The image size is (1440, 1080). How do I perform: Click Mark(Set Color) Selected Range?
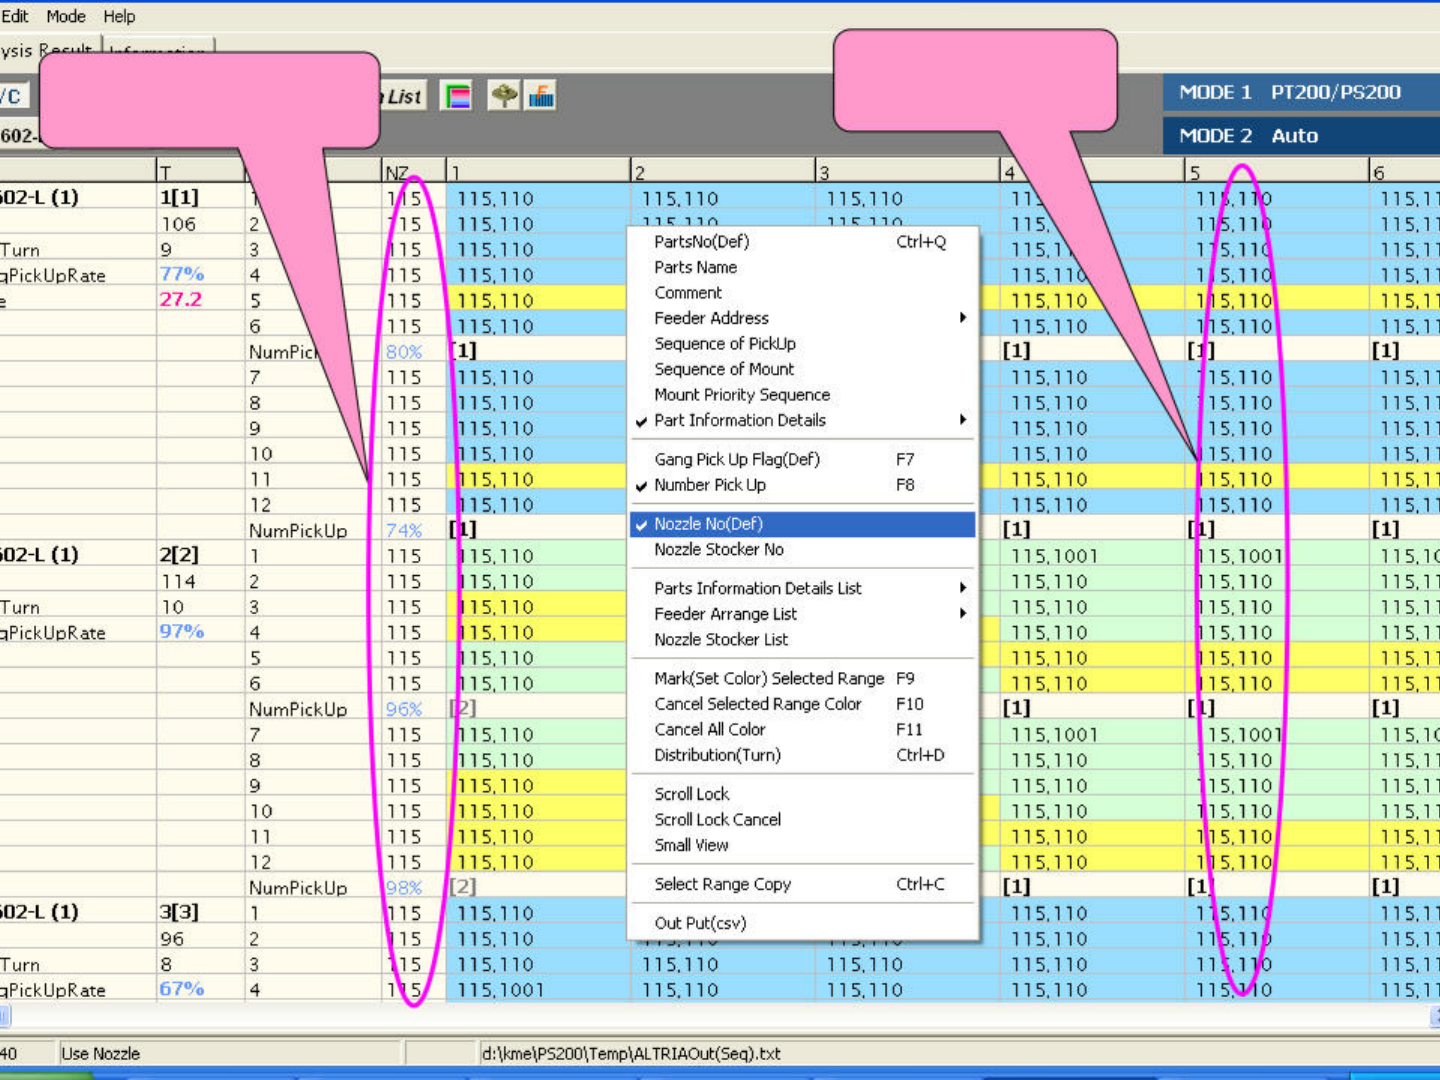(768, 678)
